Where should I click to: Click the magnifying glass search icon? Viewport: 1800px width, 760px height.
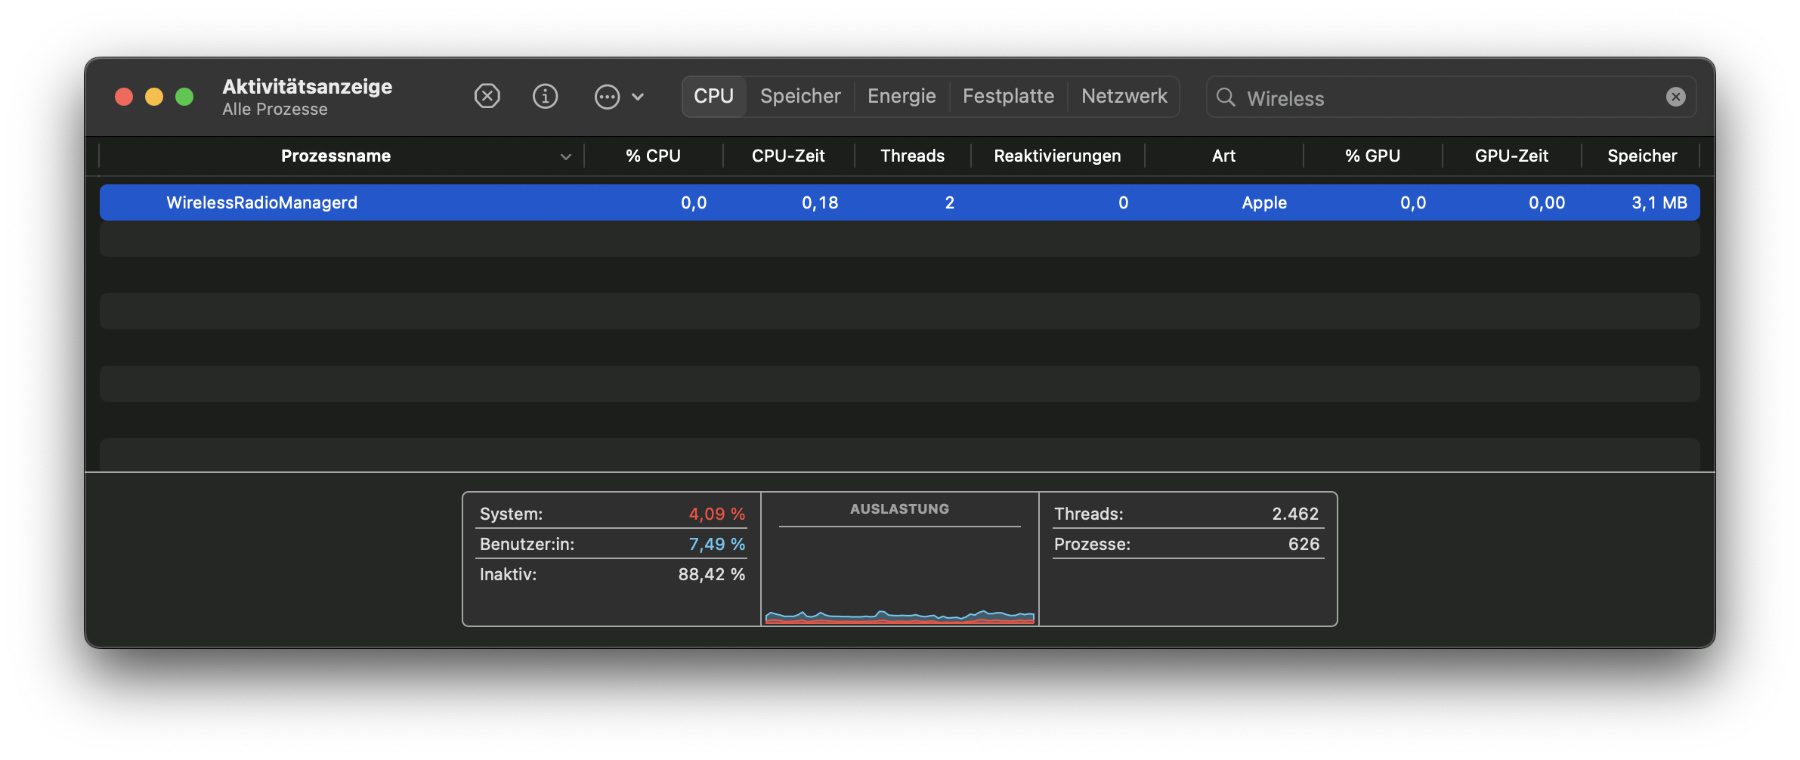(x=1225, y=97)
